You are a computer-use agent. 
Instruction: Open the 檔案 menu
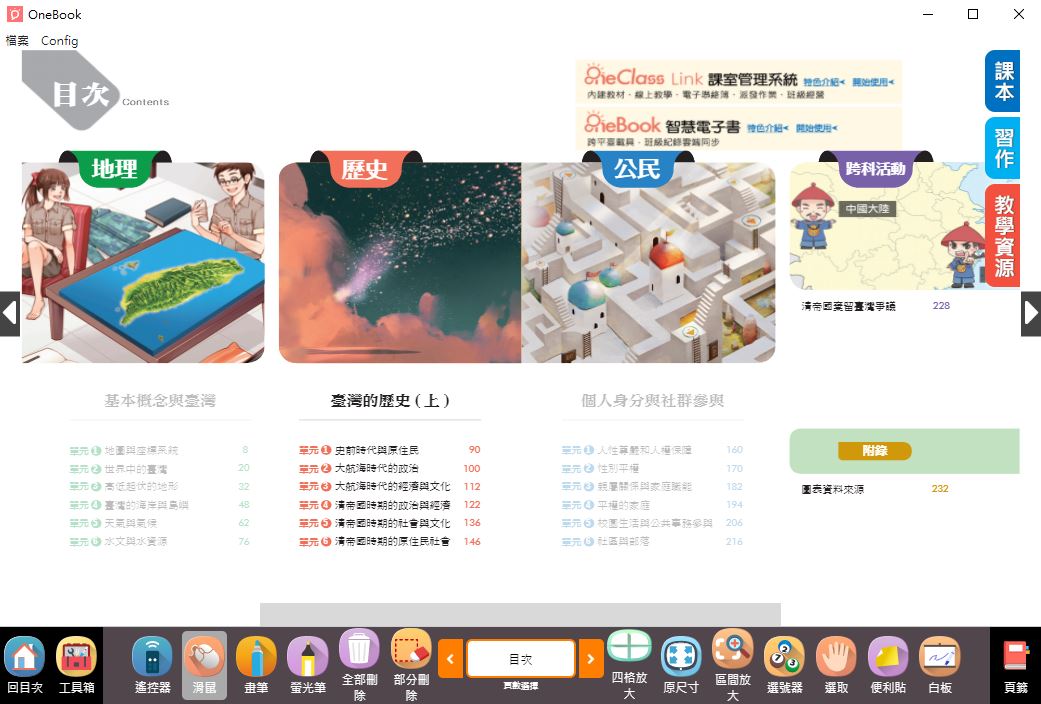tap(17, 41)
